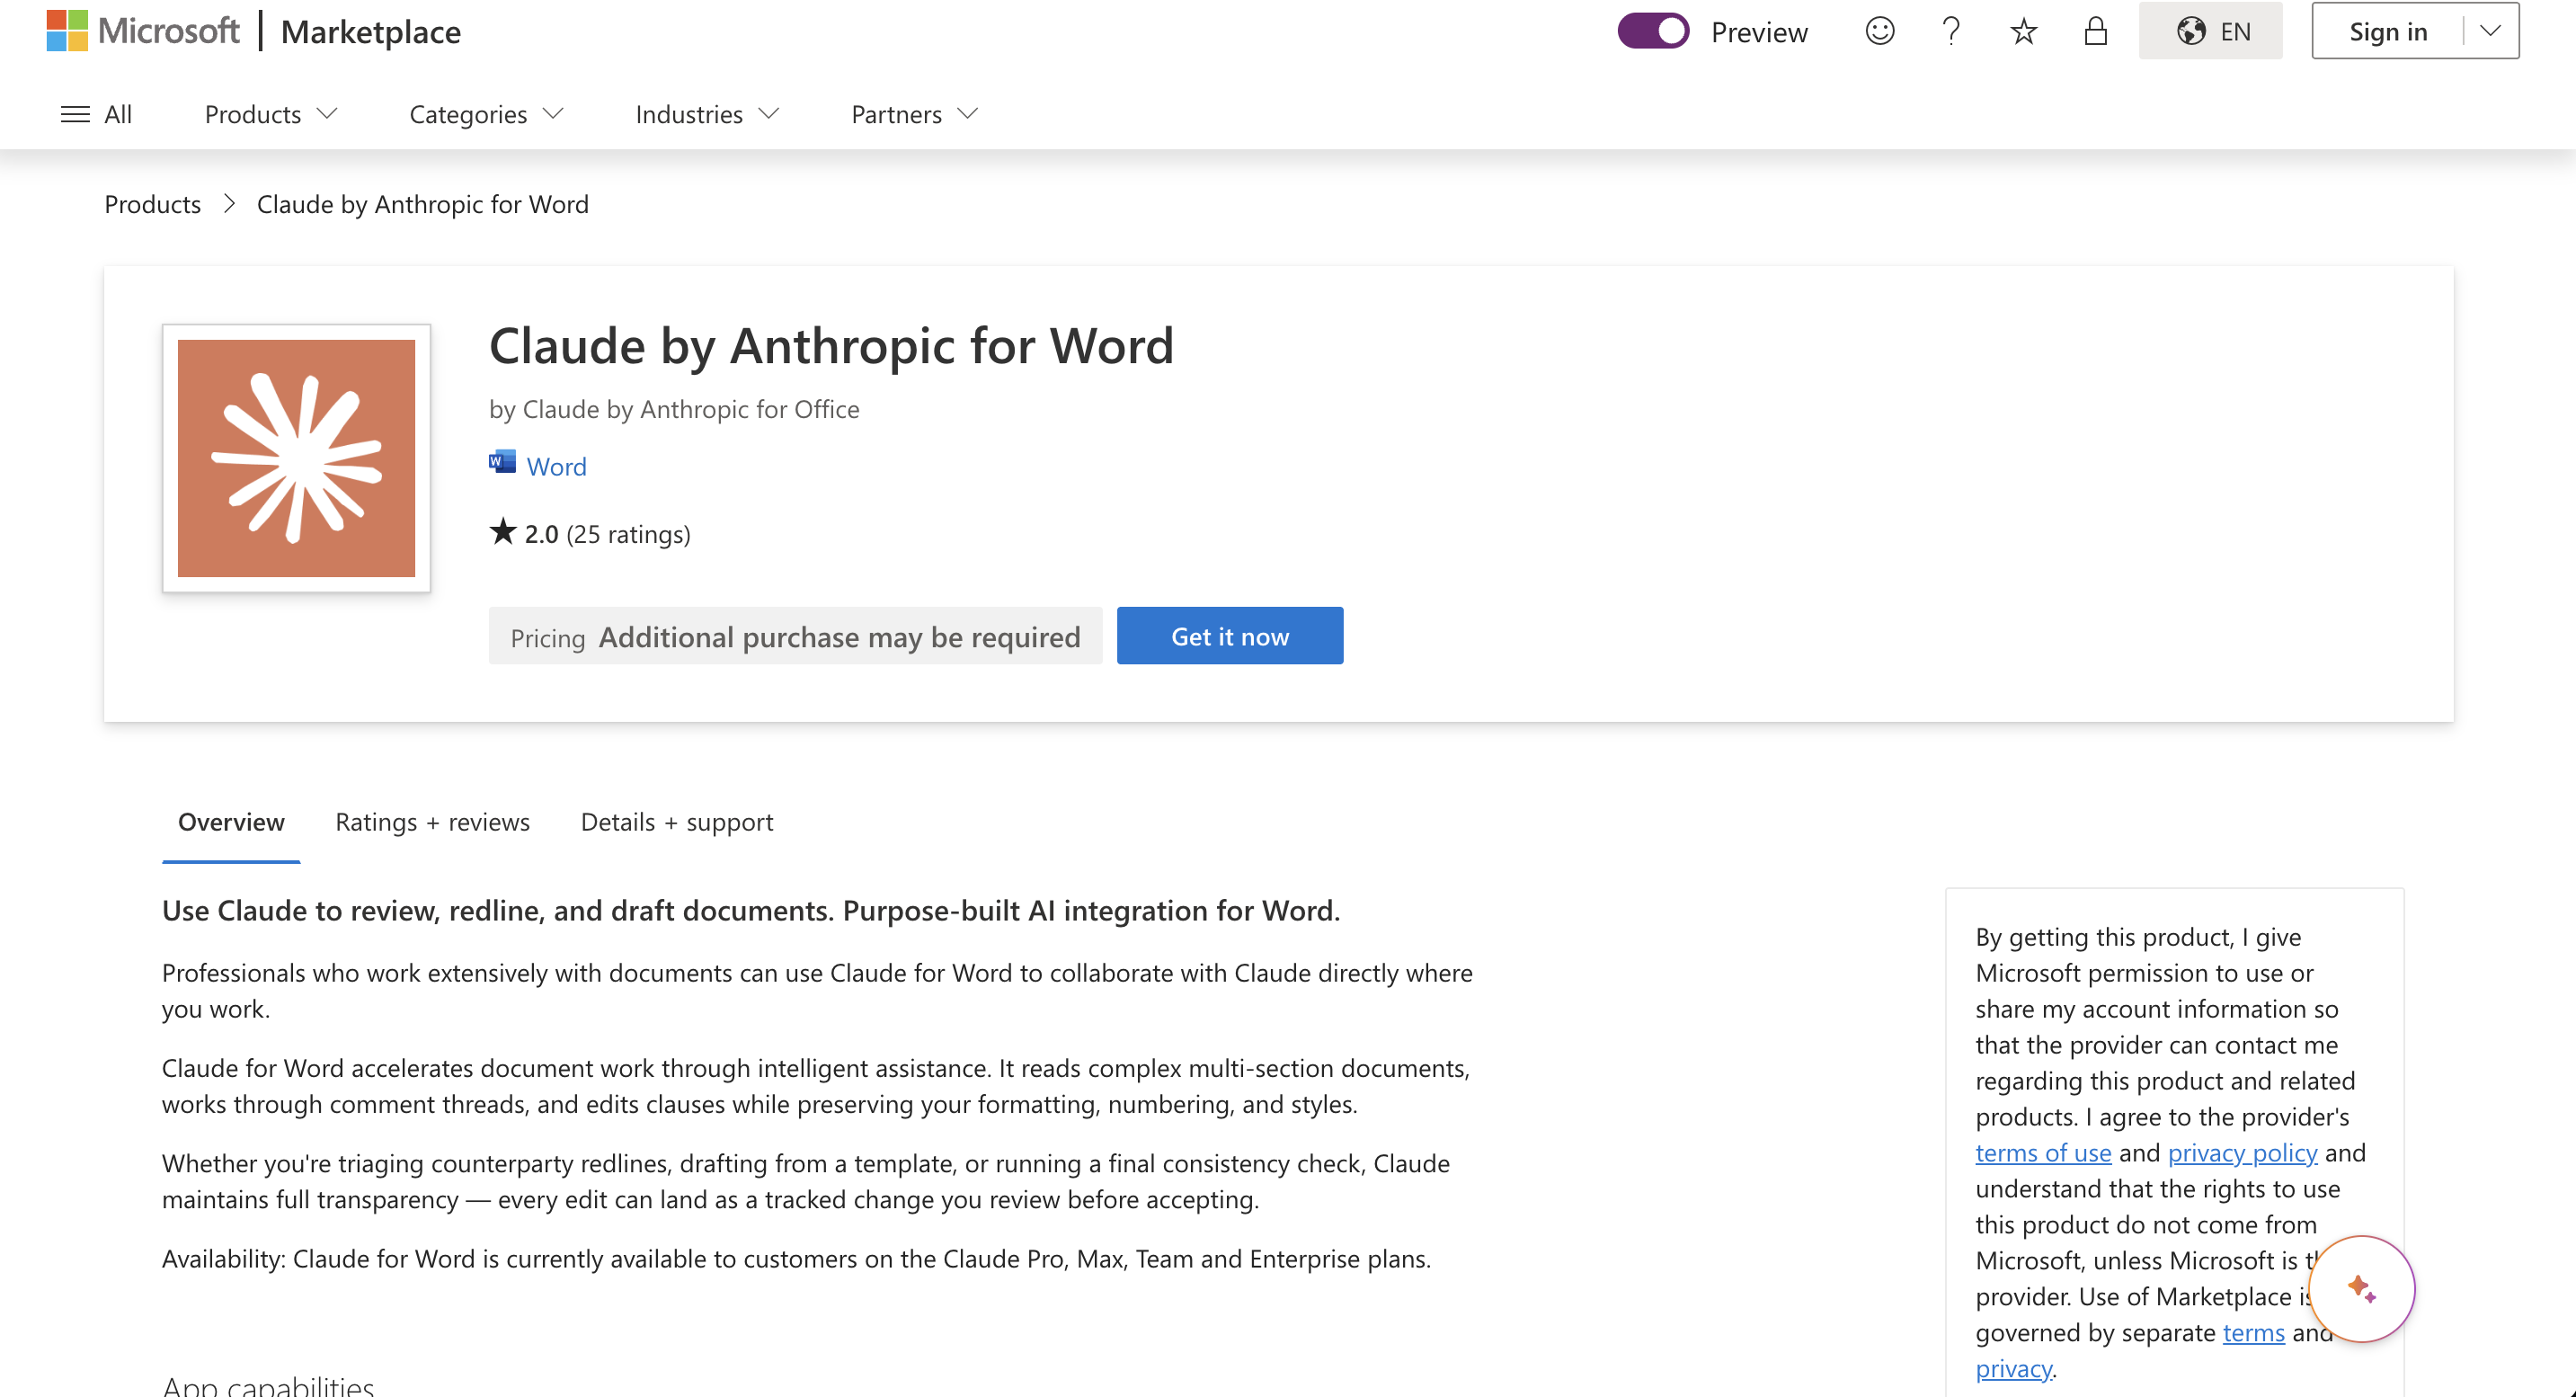This screenshot has height=1397, width=2576.
Task: Click the publisher name under the title
Action: tap(674, 409)
